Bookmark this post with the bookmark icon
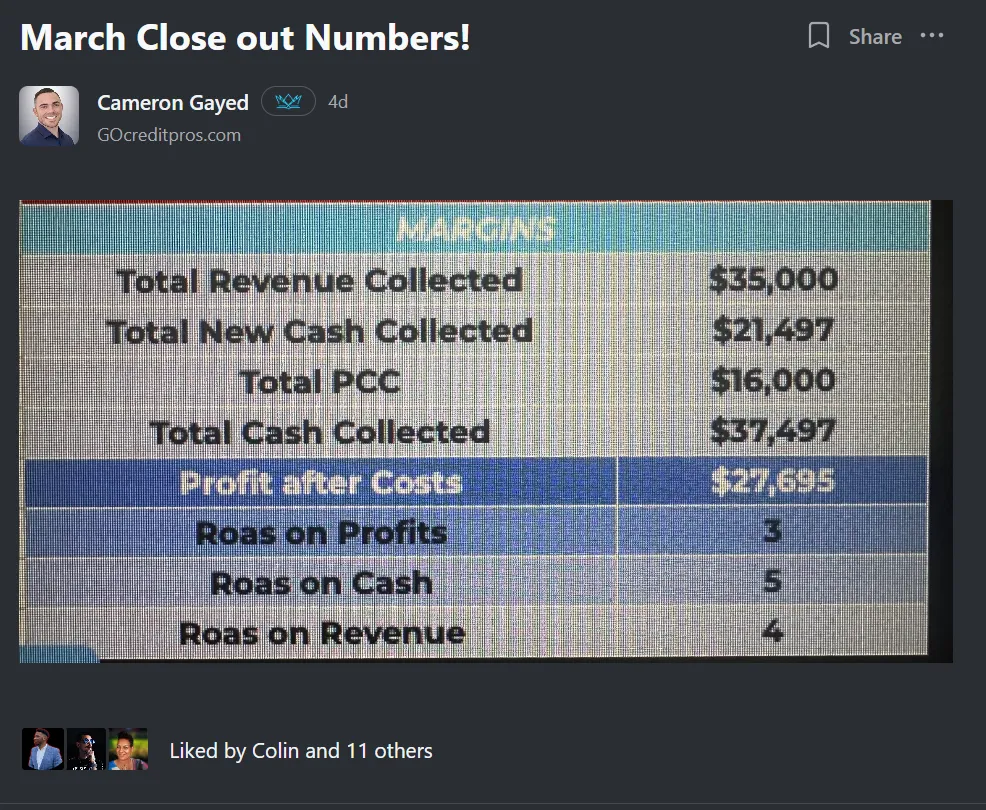This screenshot has width=986, height=810. [818, 36]
